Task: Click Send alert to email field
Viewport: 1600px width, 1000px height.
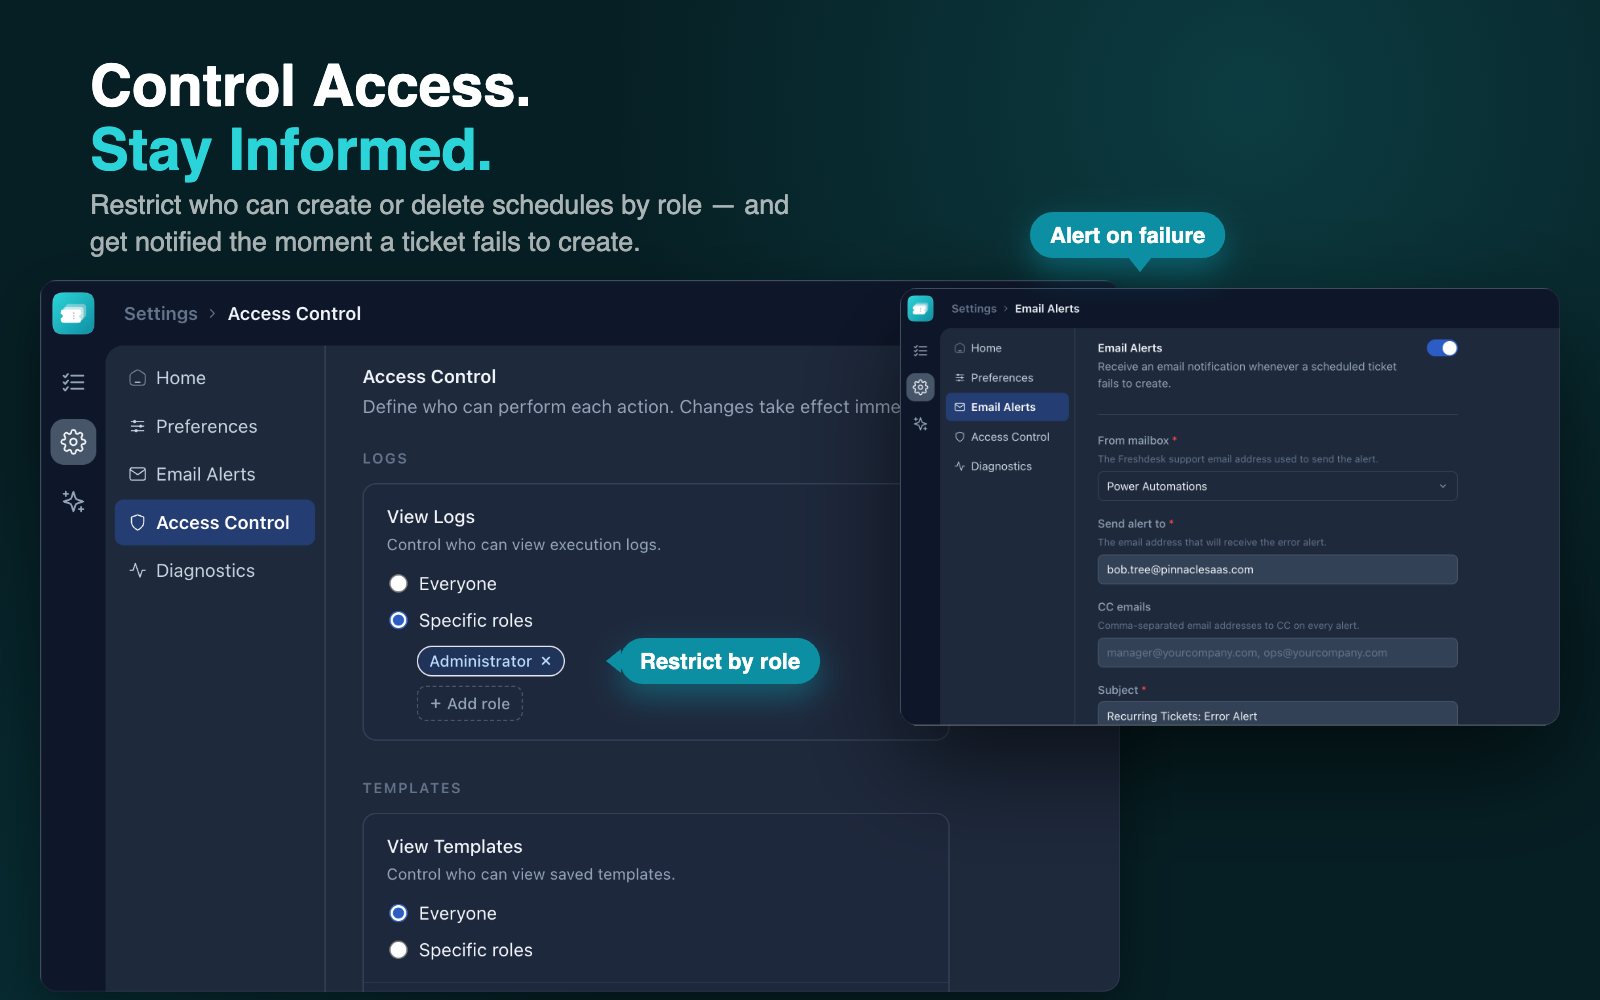Action: point(1277,570)
